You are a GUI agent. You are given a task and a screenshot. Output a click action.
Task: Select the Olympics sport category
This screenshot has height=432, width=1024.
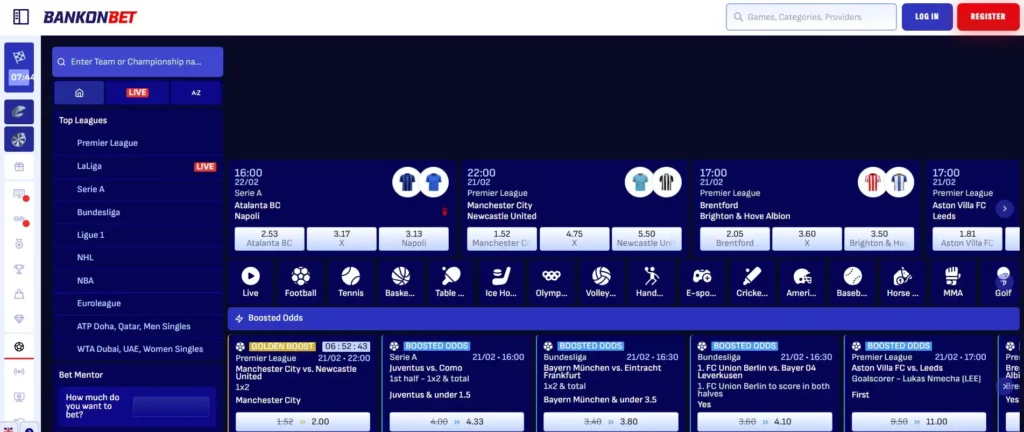[x=551, y=282]
